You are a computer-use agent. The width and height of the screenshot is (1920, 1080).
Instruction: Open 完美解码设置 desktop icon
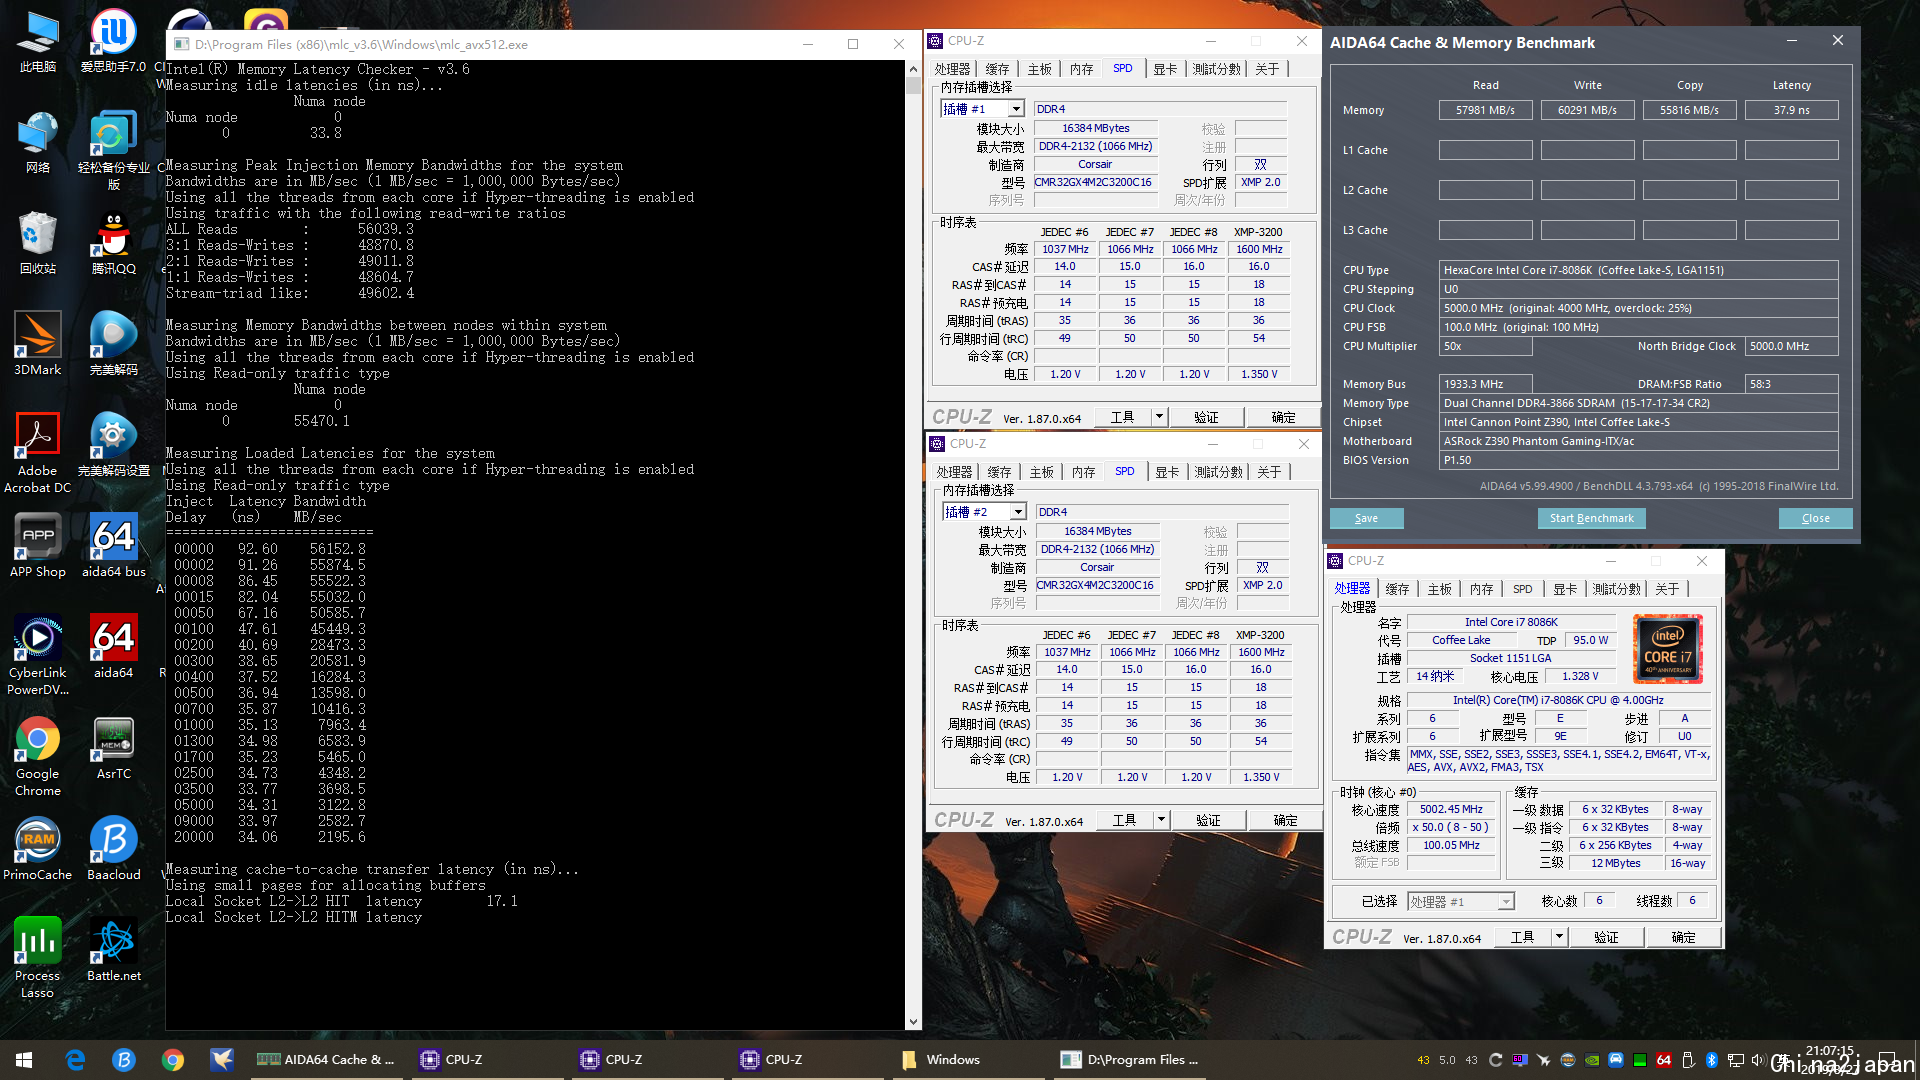pos(113,444)
